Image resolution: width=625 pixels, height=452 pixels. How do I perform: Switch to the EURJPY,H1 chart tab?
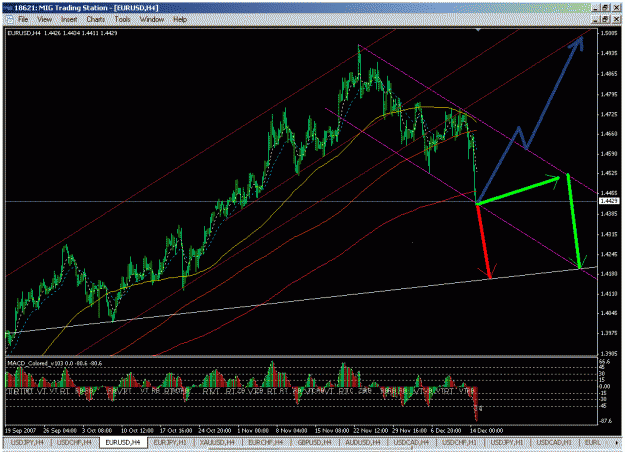(170, 442)
